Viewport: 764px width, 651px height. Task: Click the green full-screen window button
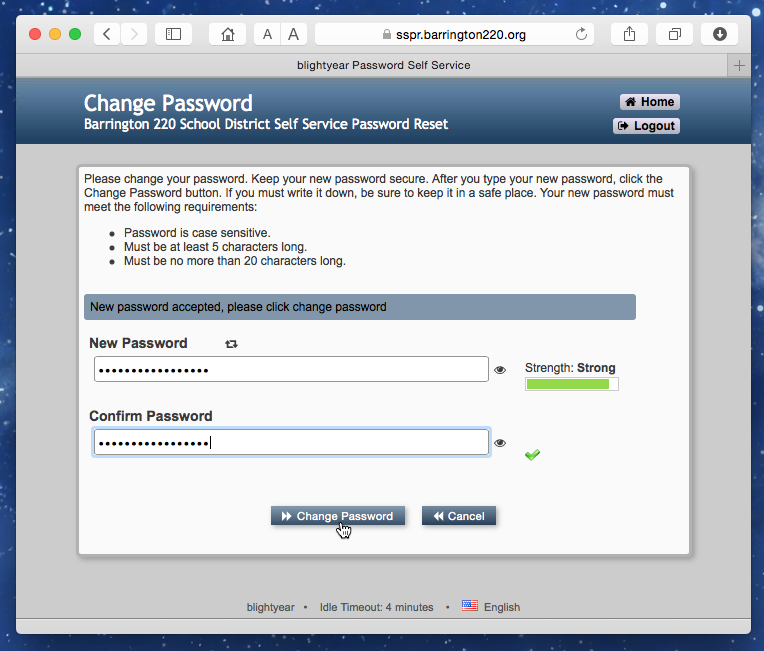point(75,34)
